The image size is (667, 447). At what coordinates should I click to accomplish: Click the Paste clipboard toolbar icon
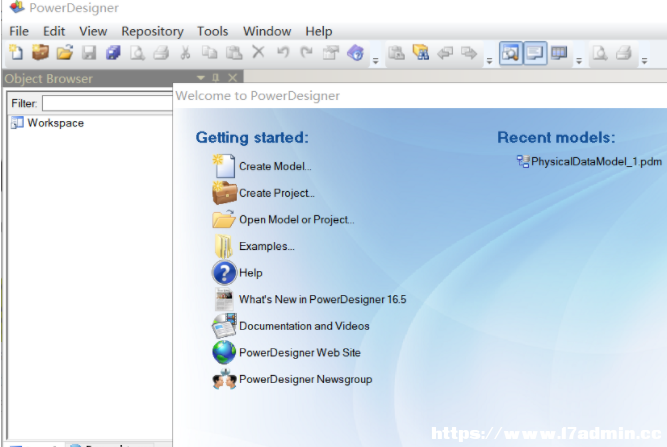234,53
